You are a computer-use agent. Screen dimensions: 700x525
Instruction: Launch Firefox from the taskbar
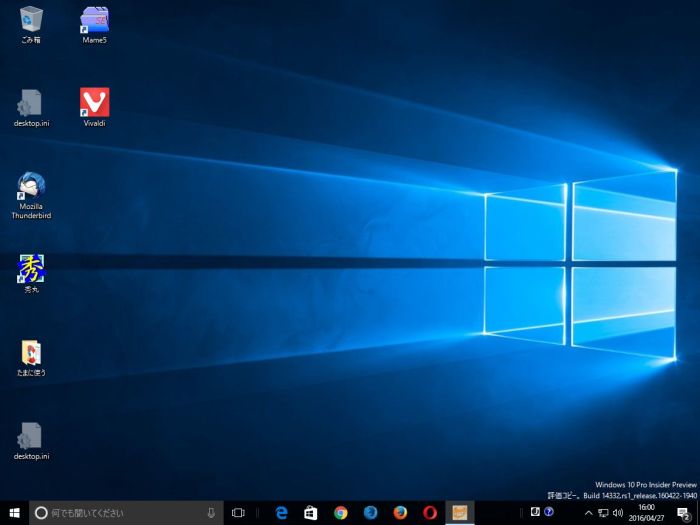point(400,512)
